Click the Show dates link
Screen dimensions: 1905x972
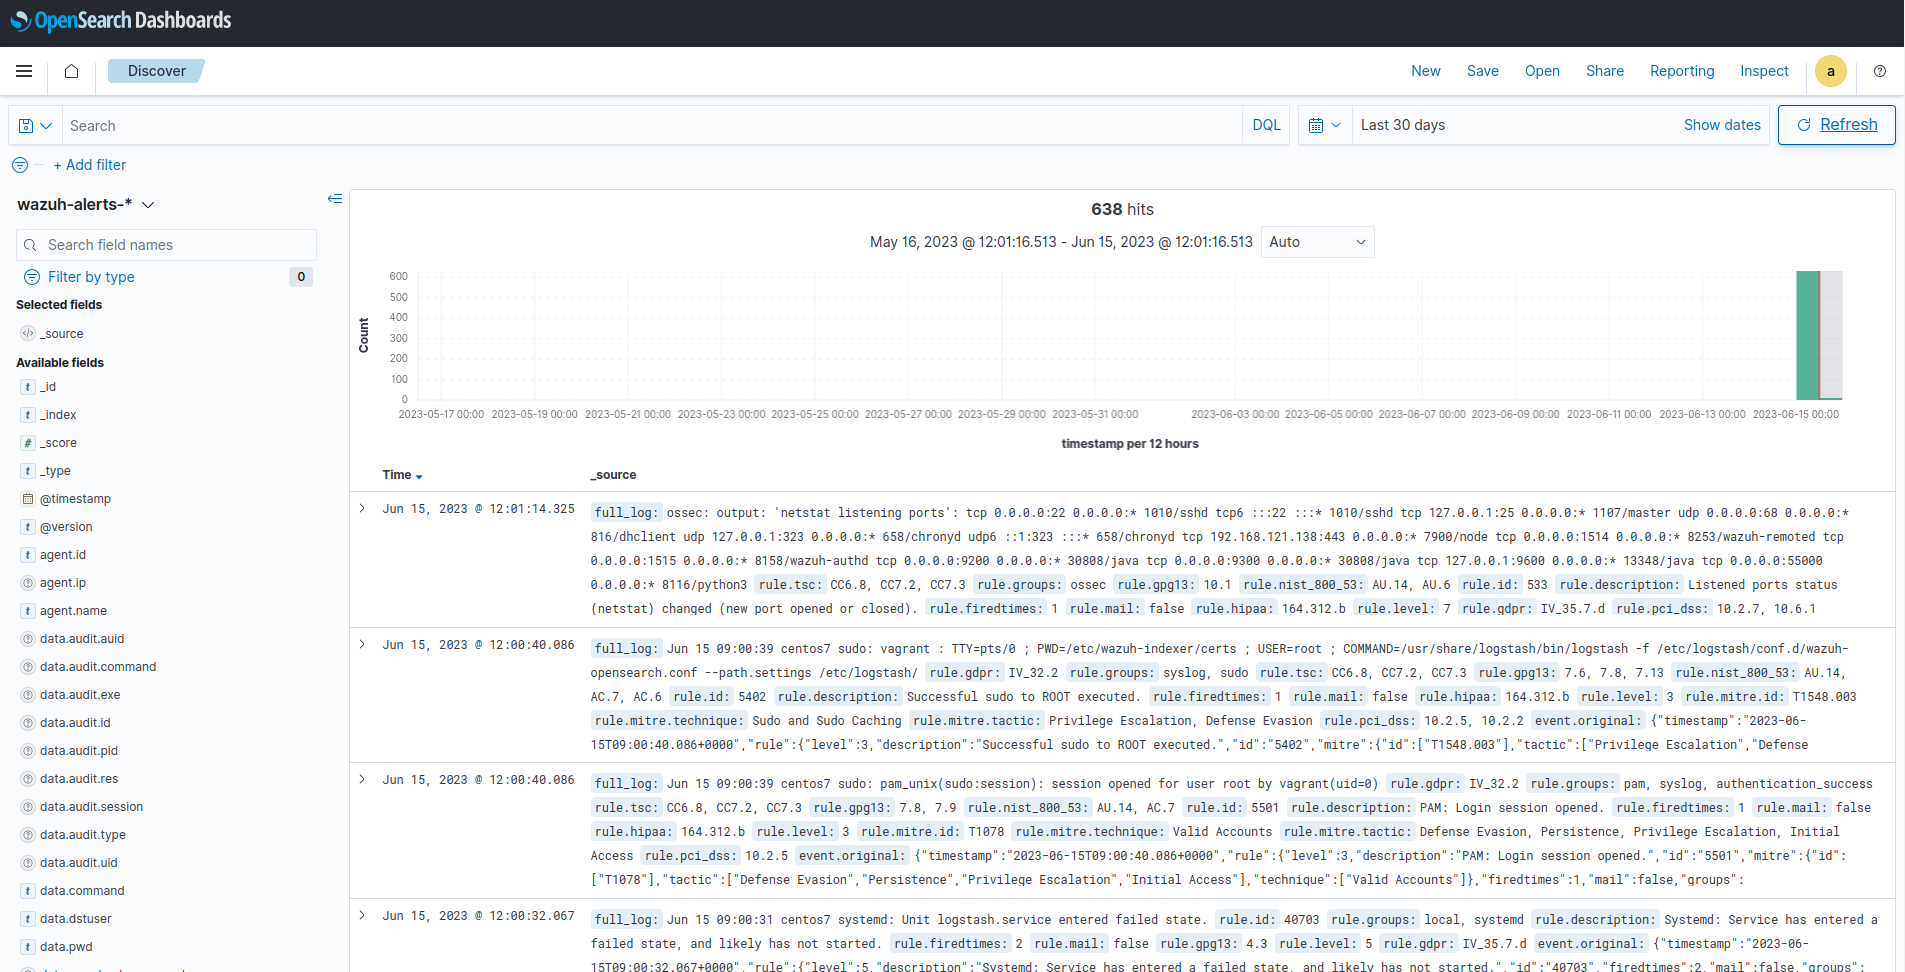click(1721, 125)
